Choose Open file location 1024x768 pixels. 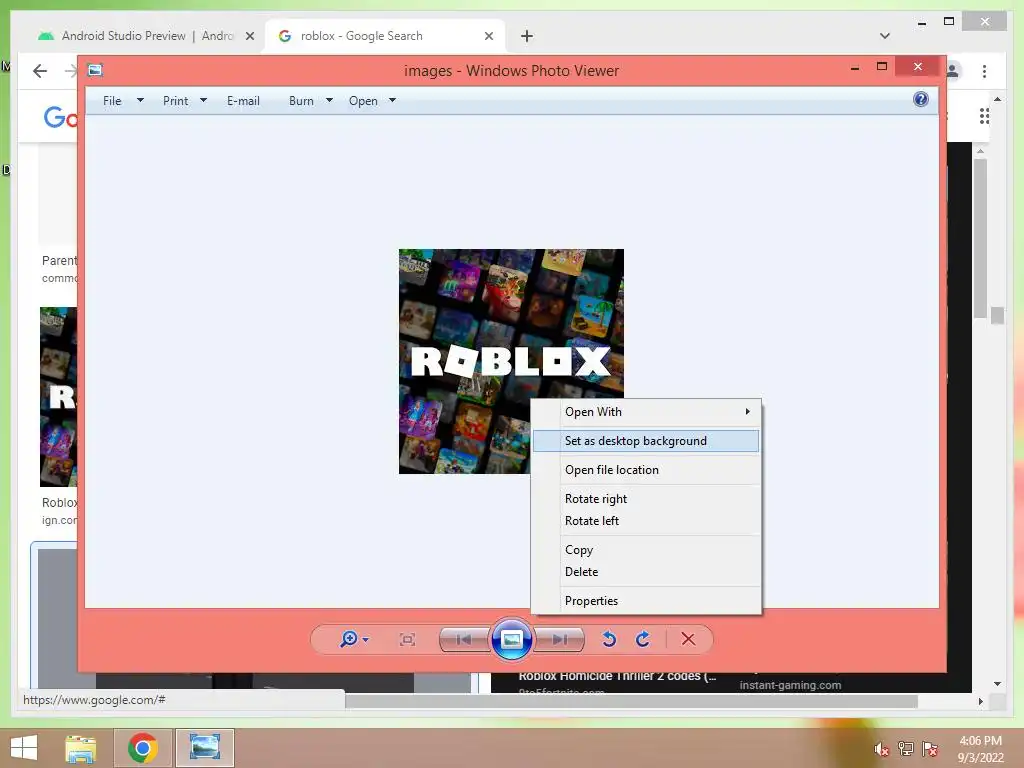click(x=646, y=470)
